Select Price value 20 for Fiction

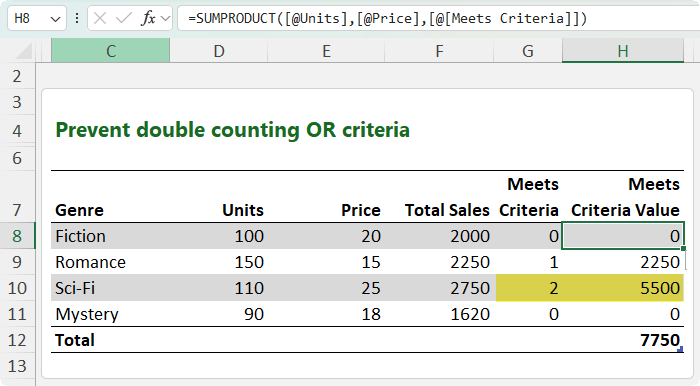click(x=326, y=236)
